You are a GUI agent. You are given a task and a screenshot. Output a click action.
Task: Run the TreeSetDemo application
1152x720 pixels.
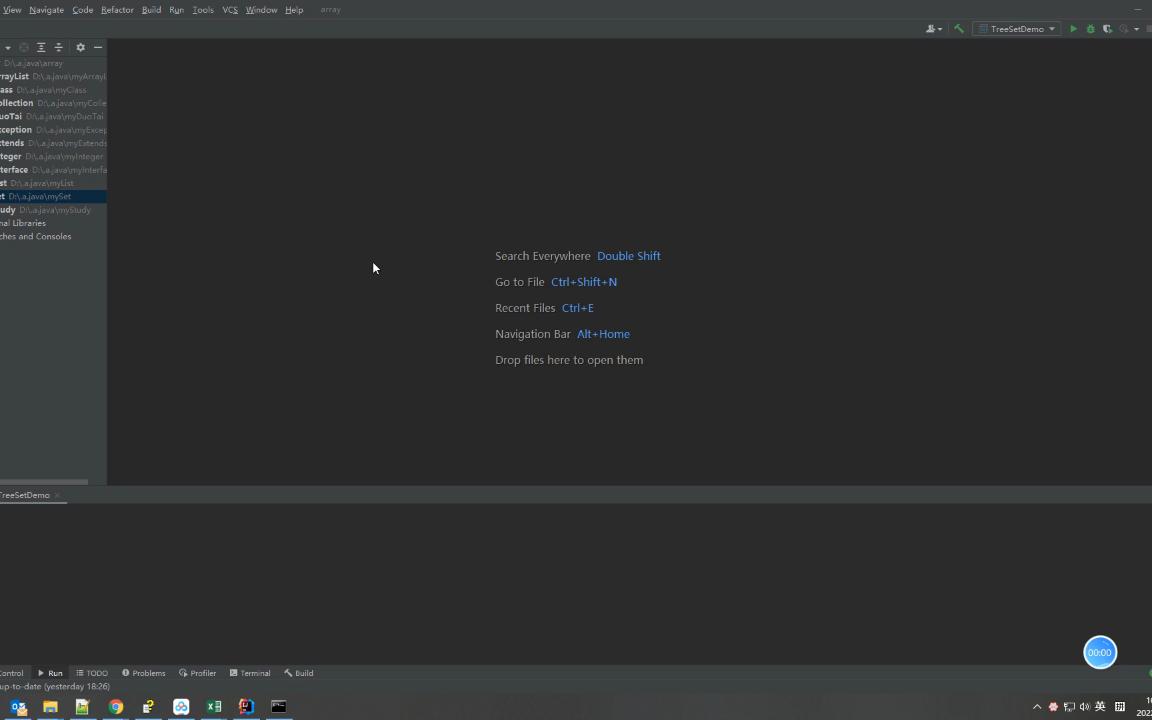pyautogui.click(x=1073, y=28)
